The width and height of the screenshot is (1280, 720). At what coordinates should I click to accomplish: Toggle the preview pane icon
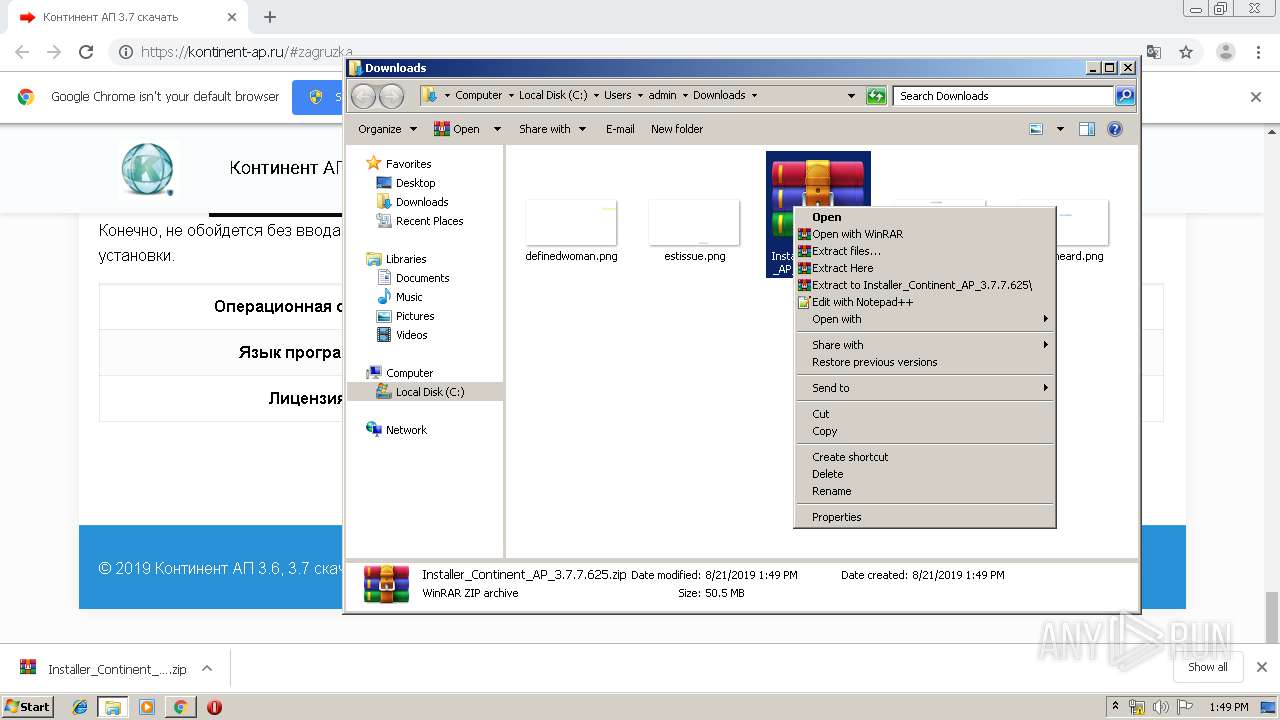point(1087,129)
